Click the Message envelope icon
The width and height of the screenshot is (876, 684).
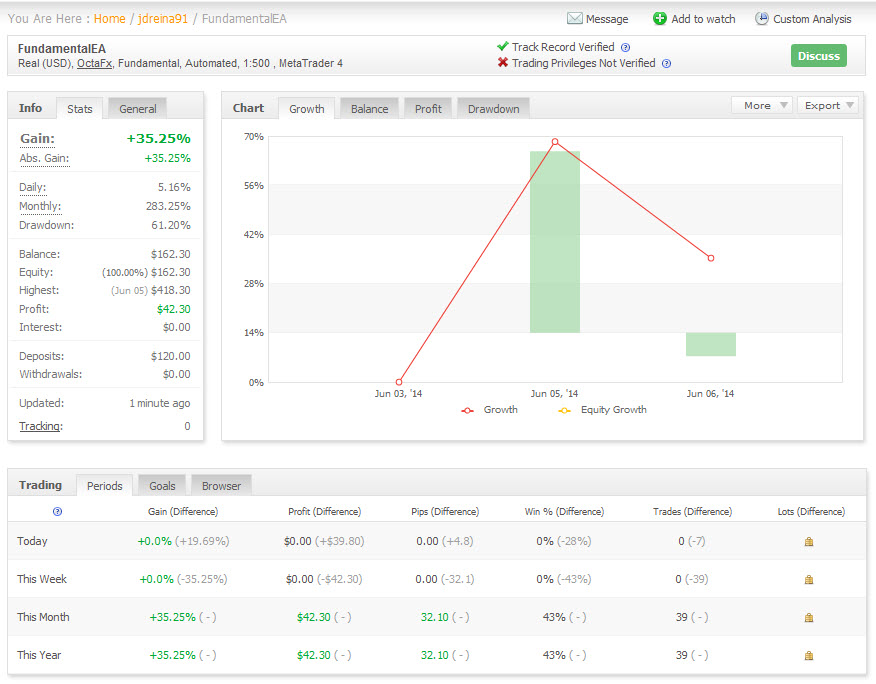tap(574, 19)
